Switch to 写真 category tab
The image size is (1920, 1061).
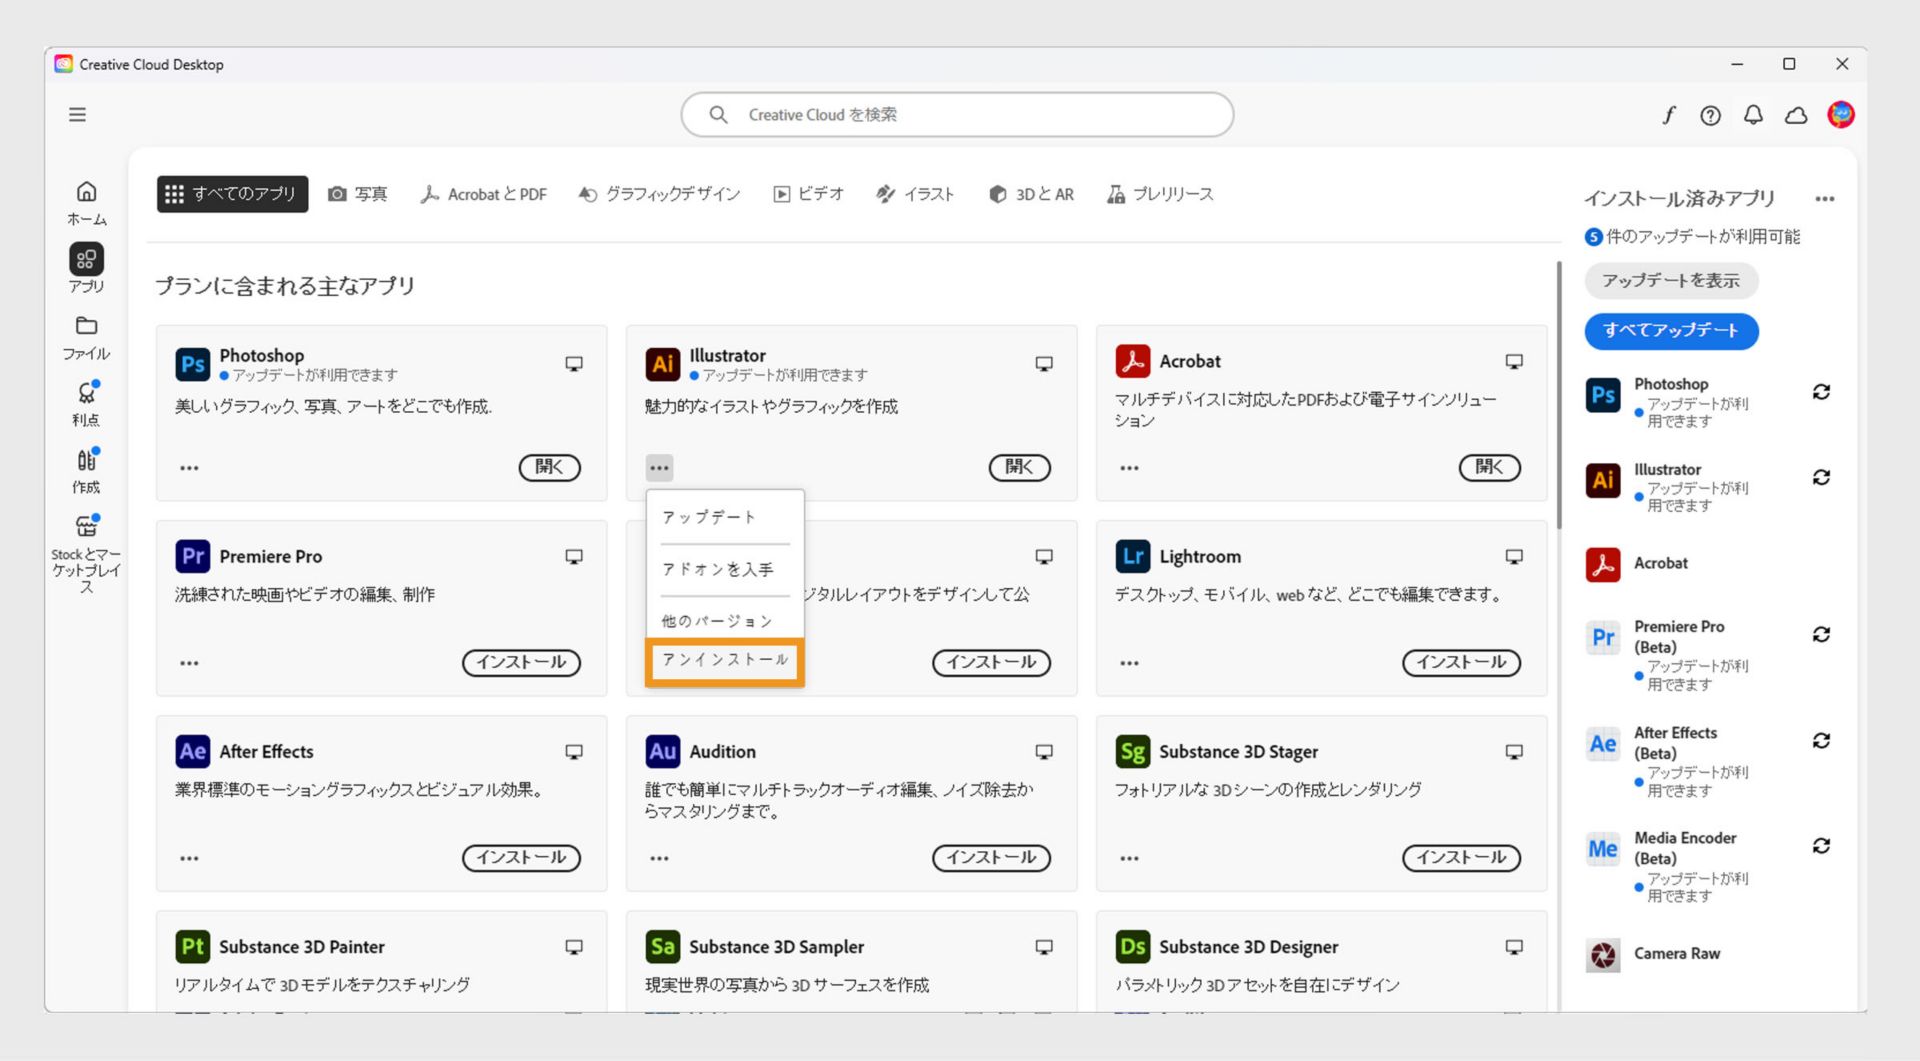(x=358, y=194)
